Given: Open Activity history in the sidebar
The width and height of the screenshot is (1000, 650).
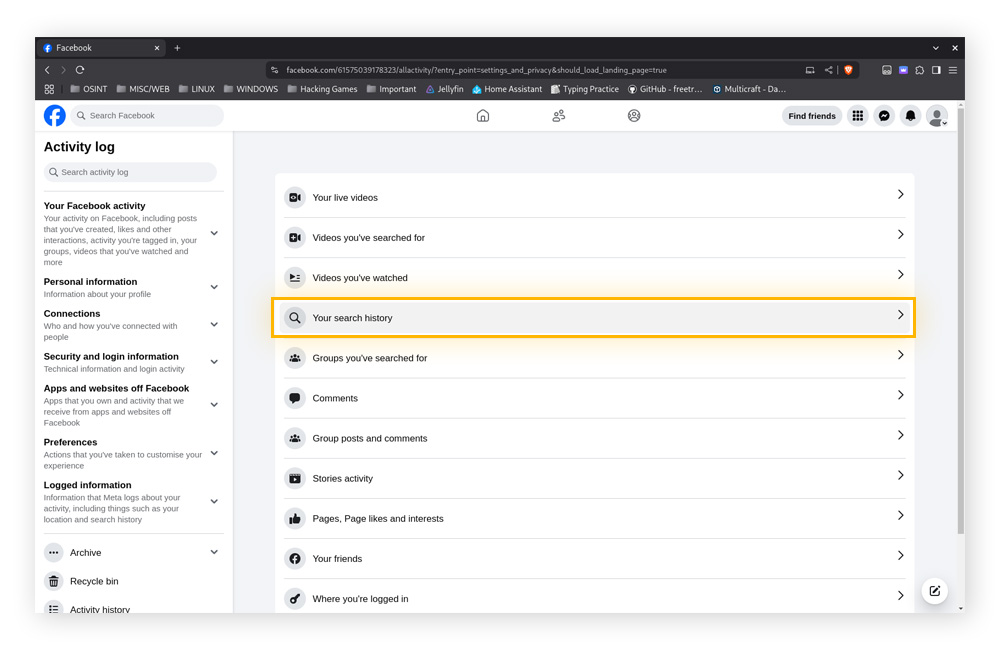Looking at the screenshot, I should tap(99, 609).
